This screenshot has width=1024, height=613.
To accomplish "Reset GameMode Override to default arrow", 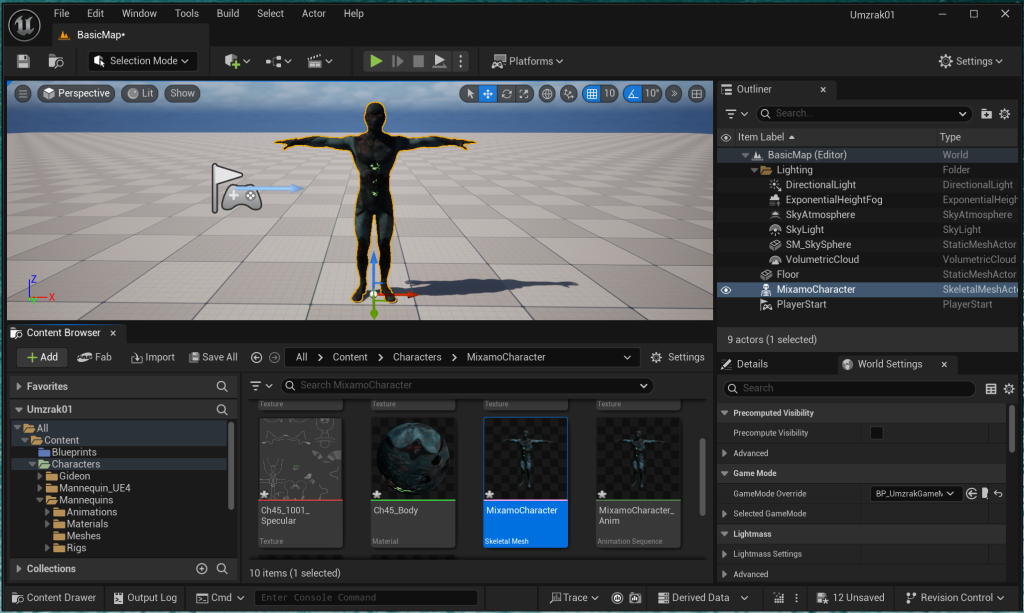I will click(x=999, y=494).
